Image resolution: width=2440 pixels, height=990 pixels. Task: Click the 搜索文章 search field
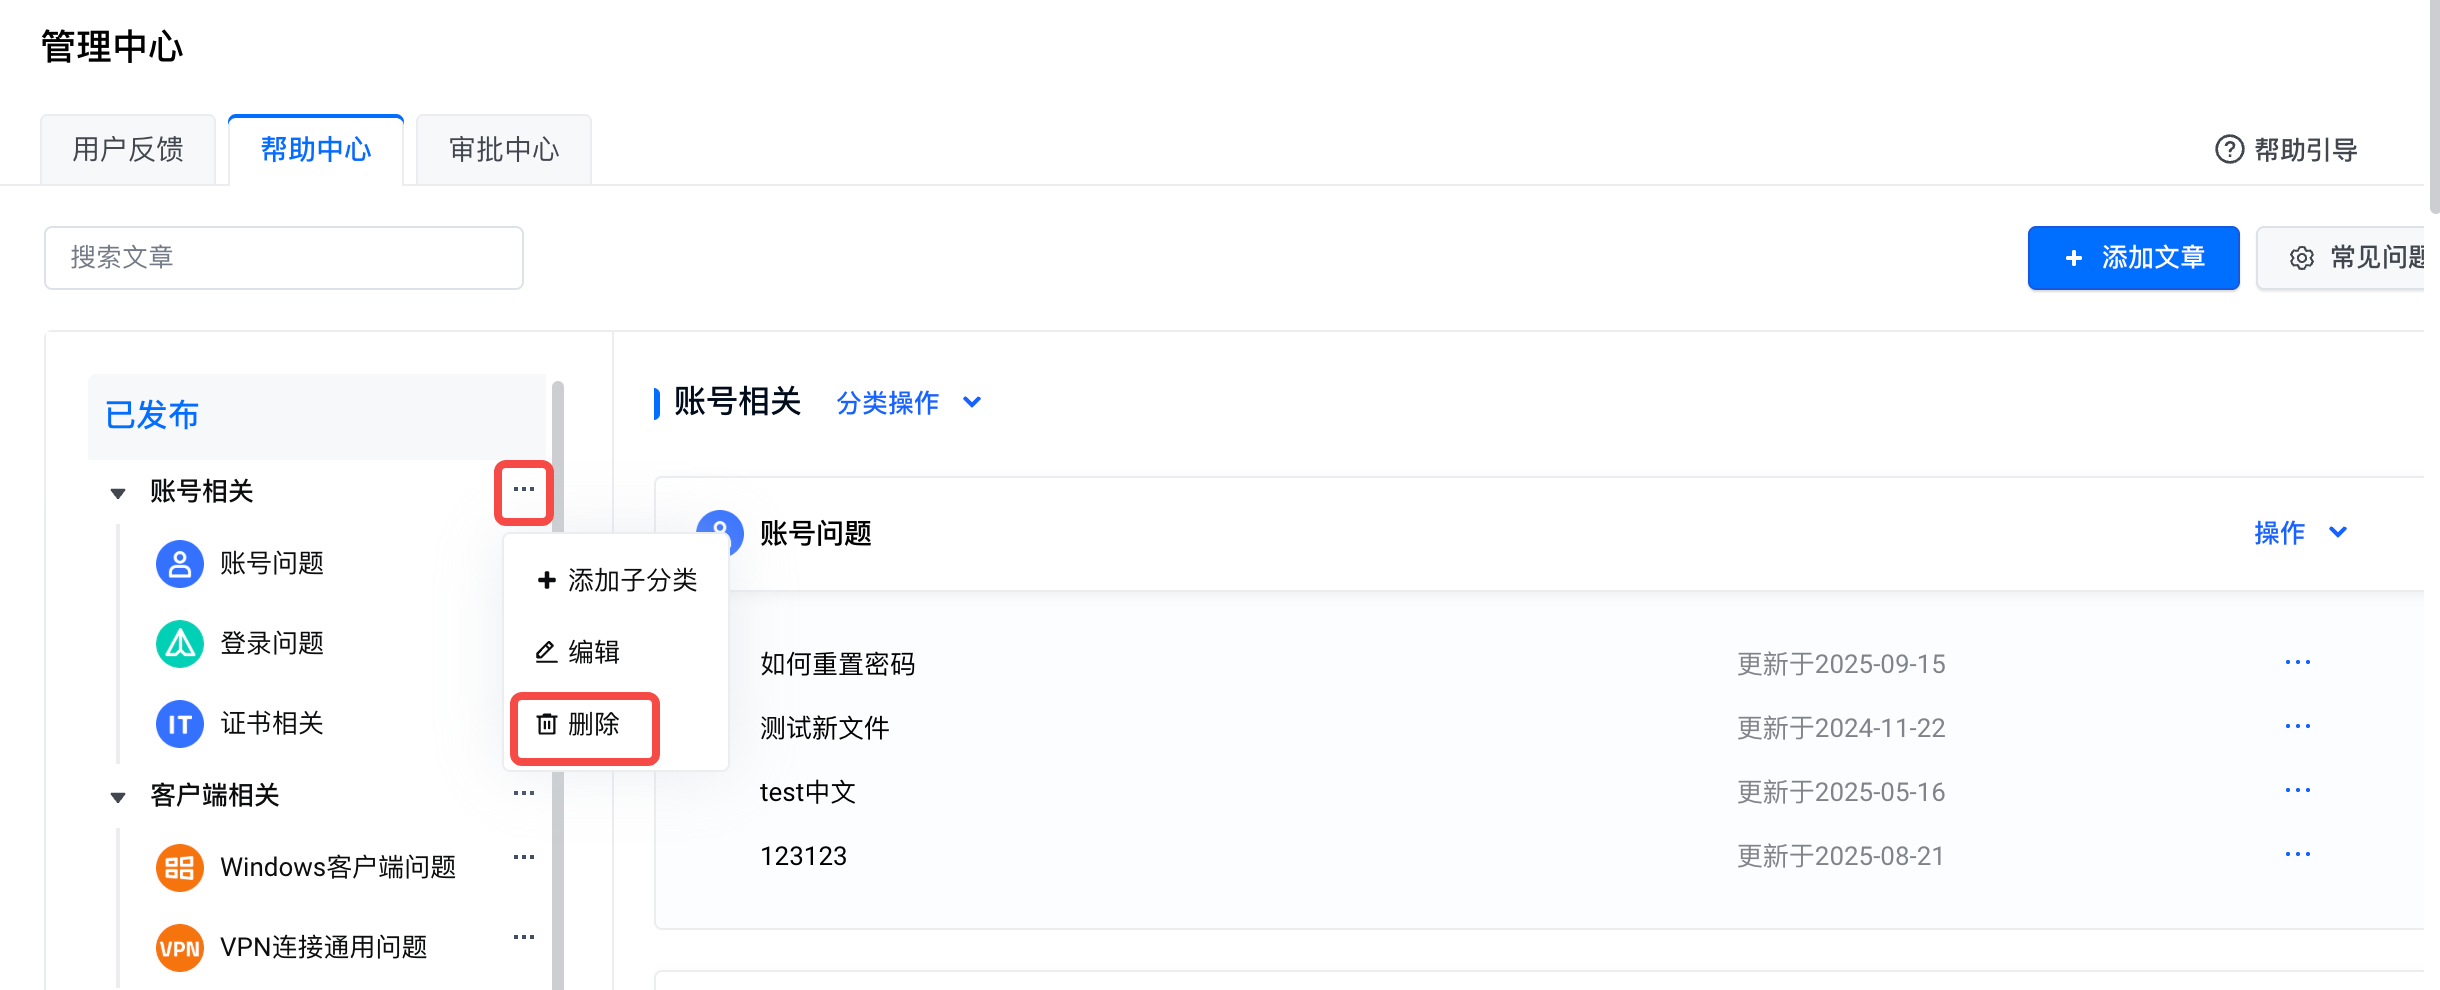284,258
